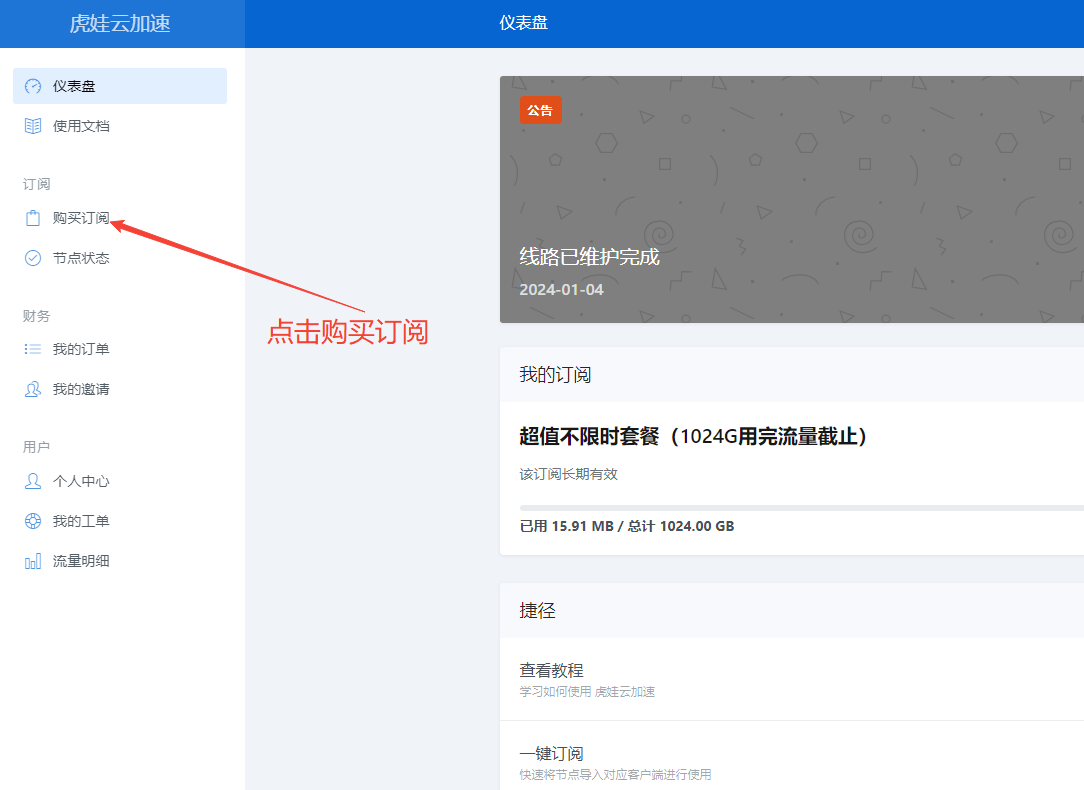Click the bar chart icon for 流量明细
Image resolution: width=1084 pixels, height=790 pixels.
[x=33, y=561]
